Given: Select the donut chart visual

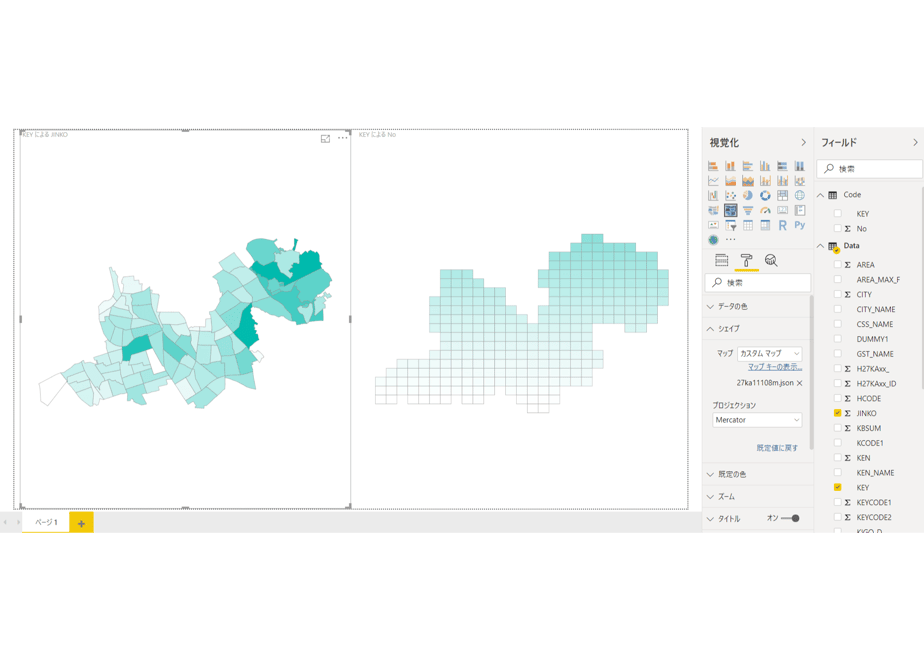Looking at the screenshot, I should (x=765, y=195).
